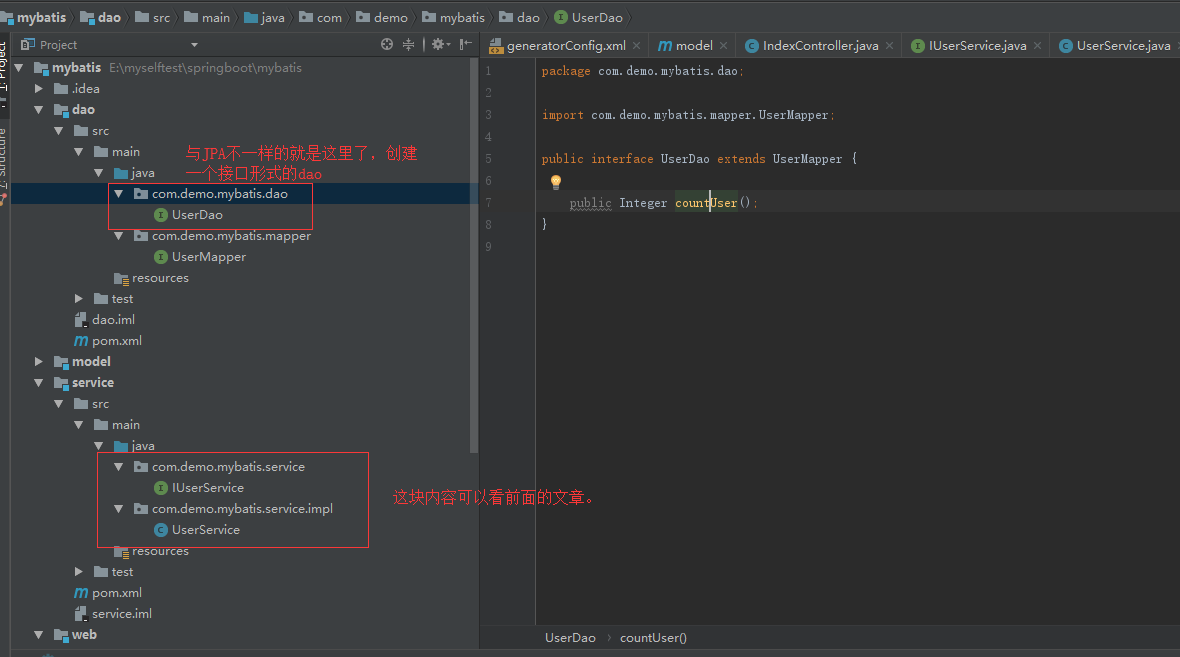Click UserMapper in the extends clause
This screenshot has width=1180, height=657.
pyautogui.click(x=807, y=159)
